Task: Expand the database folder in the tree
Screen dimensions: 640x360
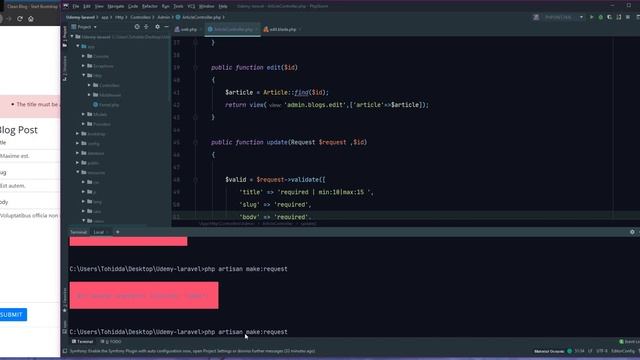Action: click(x=78, y=153)
